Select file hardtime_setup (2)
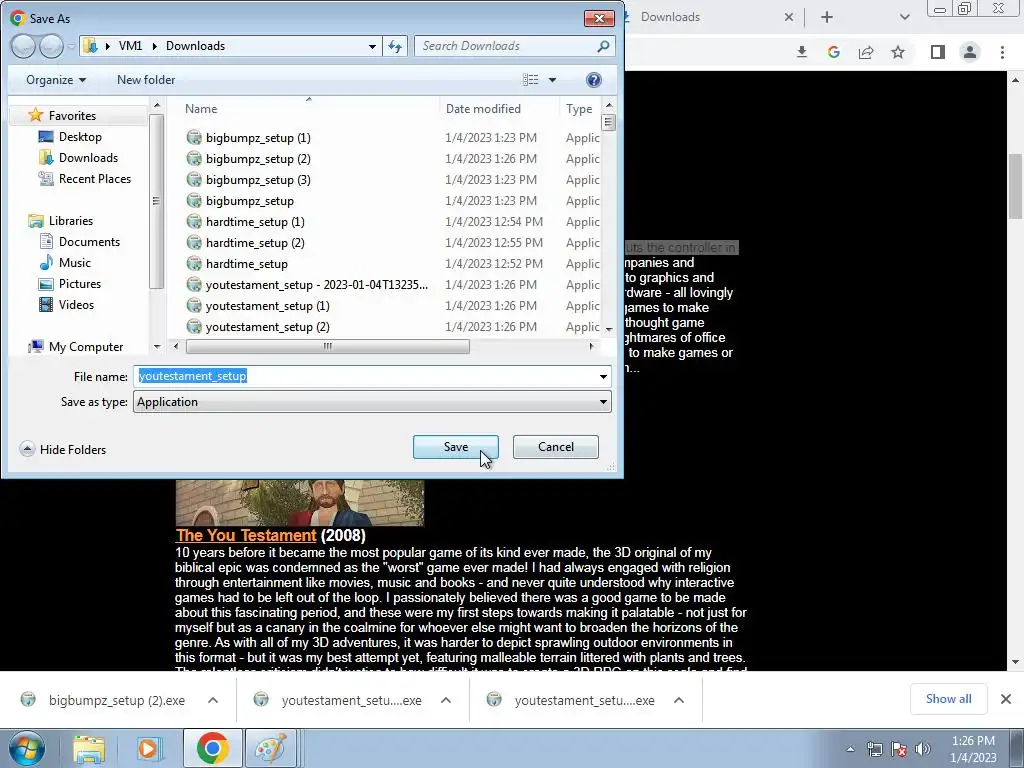Viewport: 1024px width, 768px height. click(255, 242)
